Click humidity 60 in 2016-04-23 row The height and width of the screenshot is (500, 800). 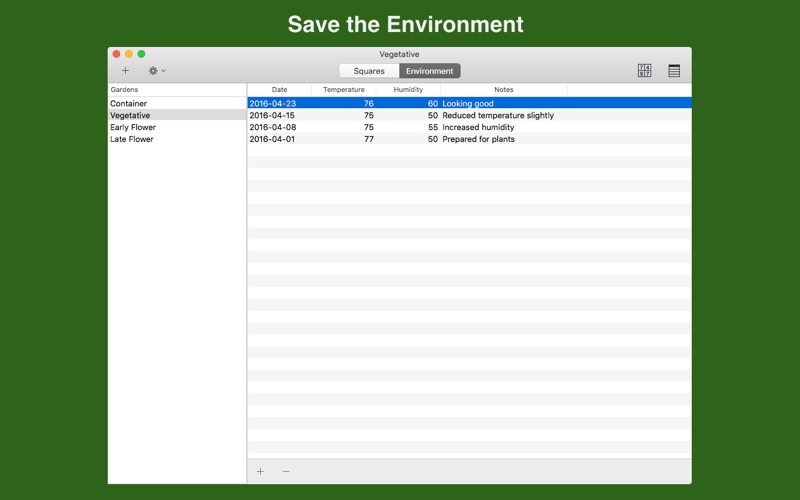click(x=433, y=103)
